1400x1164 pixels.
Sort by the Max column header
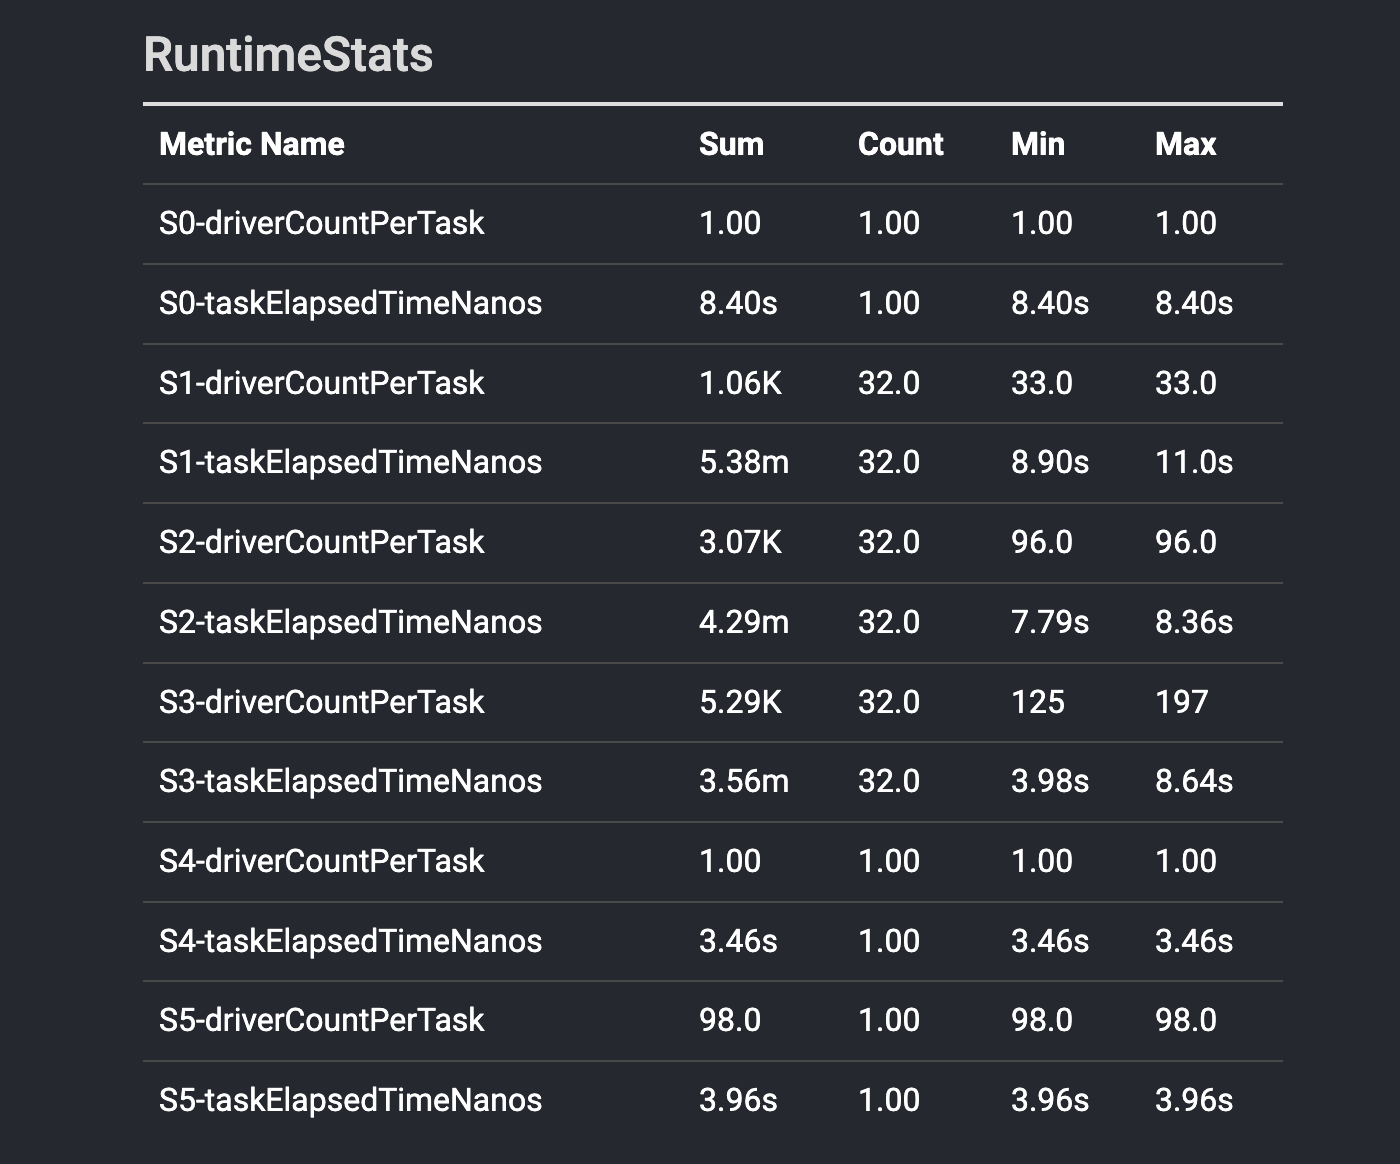point(1185,144)
